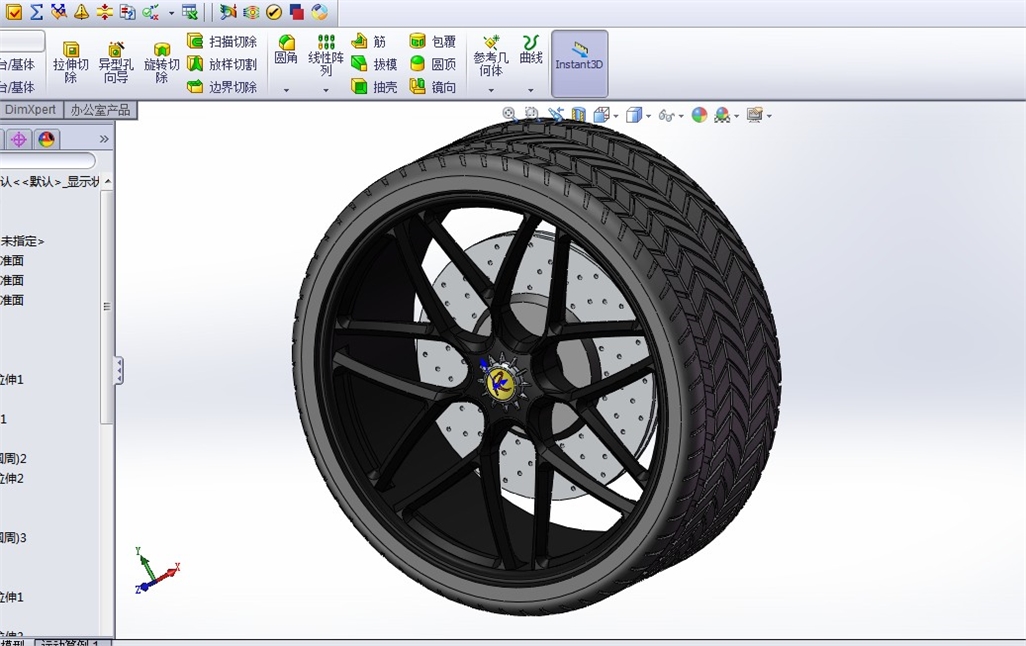
Task: Click Zoom to Area icon in view toolbar
Action: [531, 114]
